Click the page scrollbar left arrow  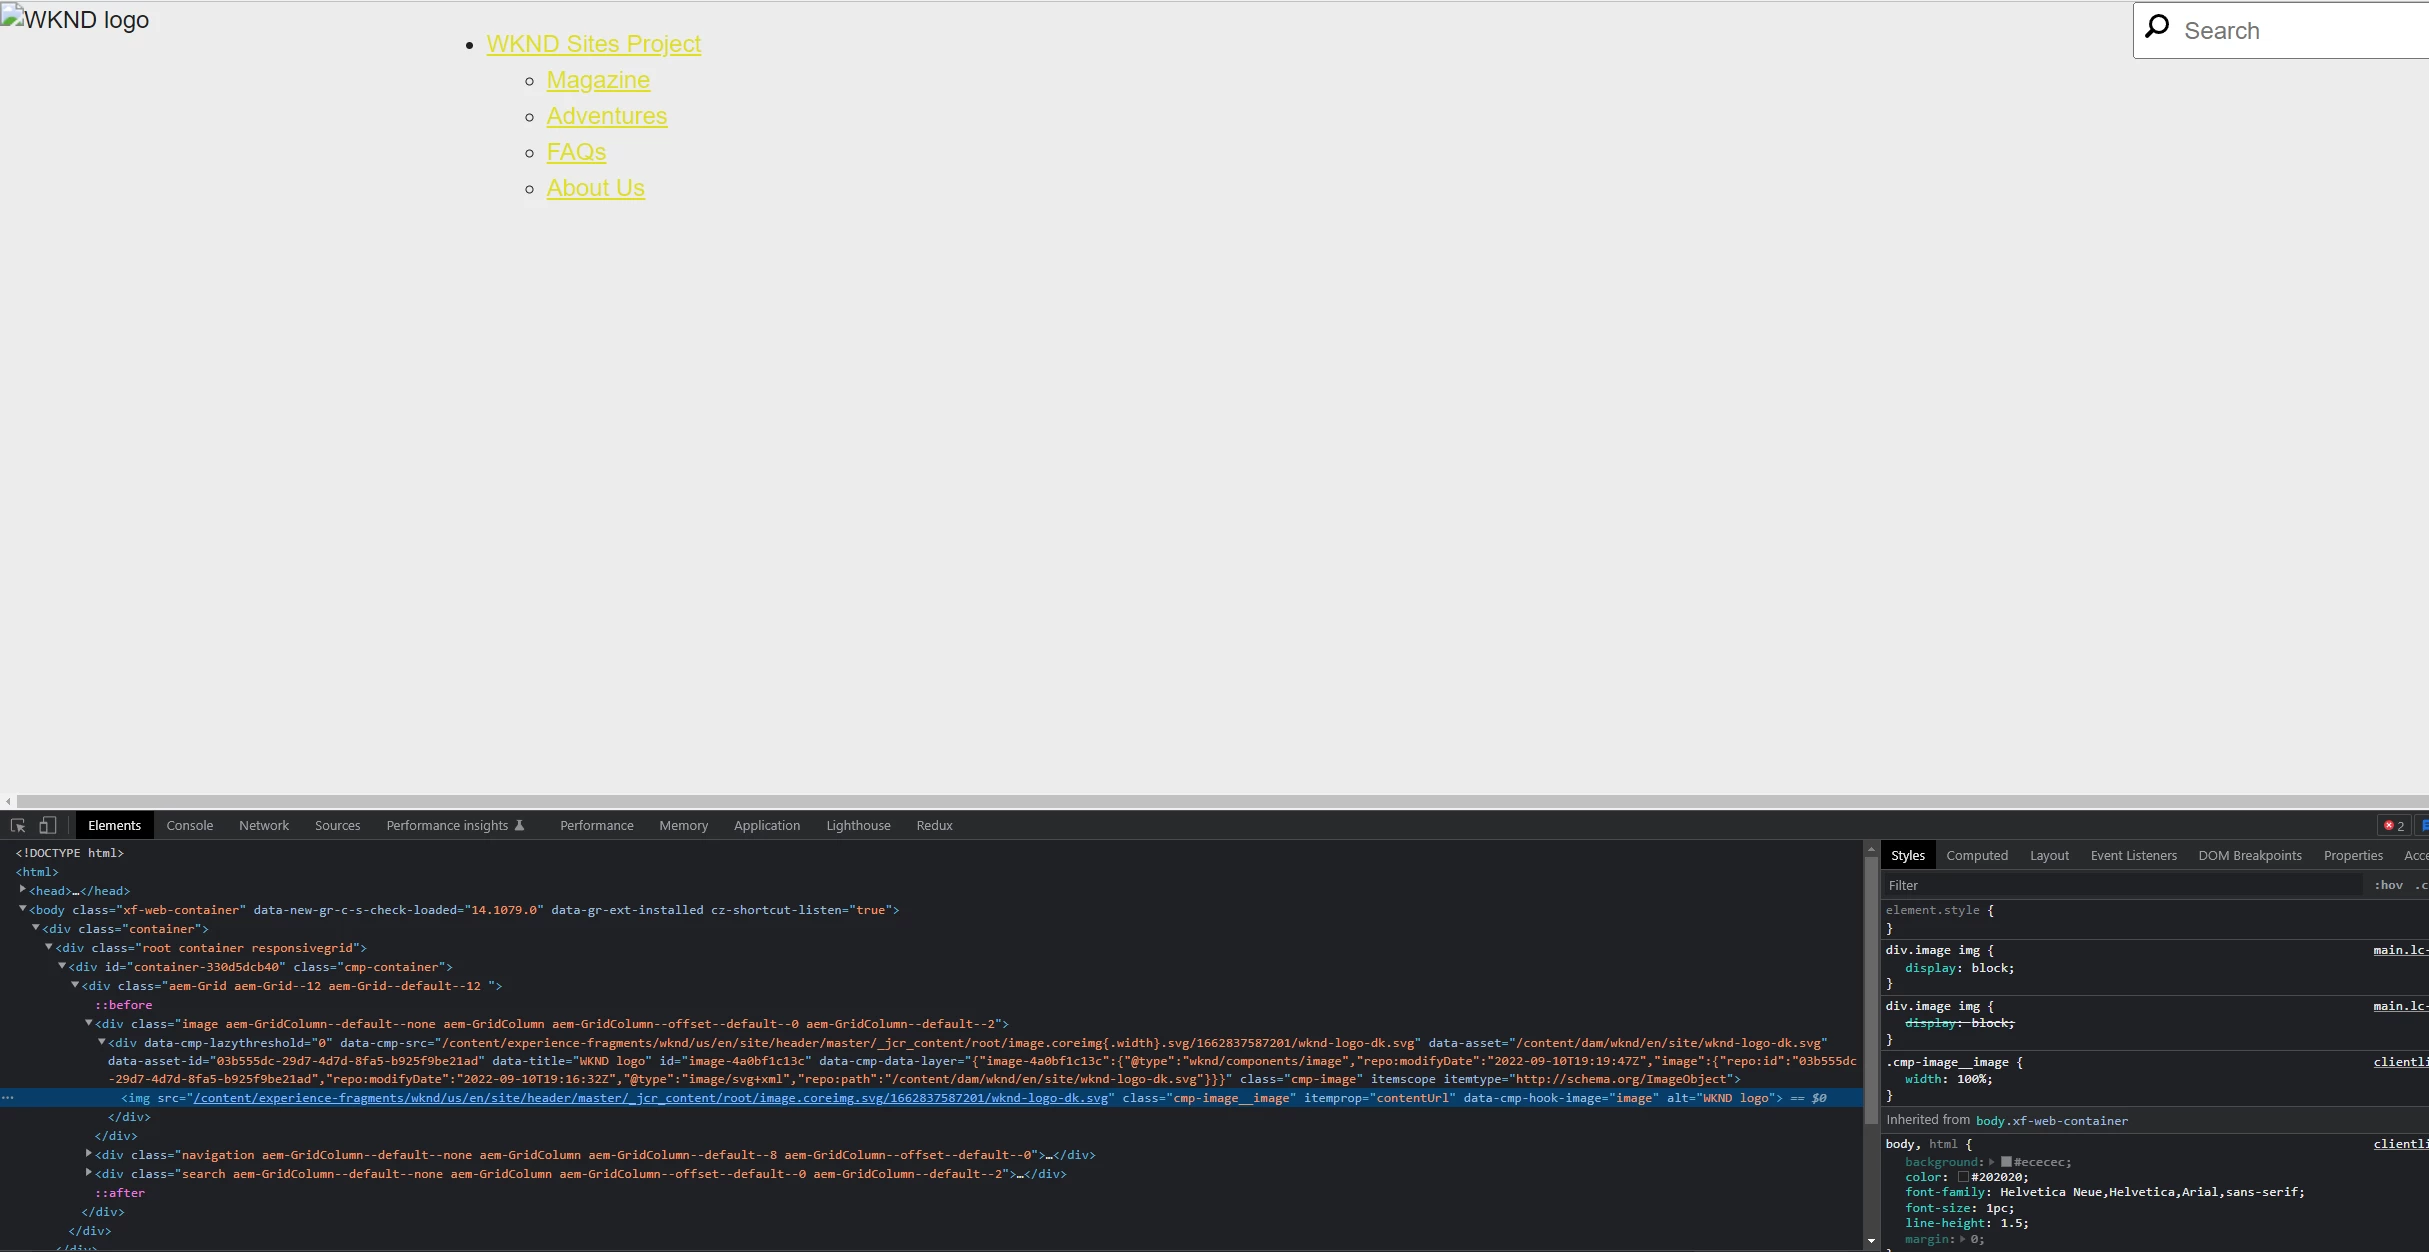pyautogui.click(x=8, y=801)
